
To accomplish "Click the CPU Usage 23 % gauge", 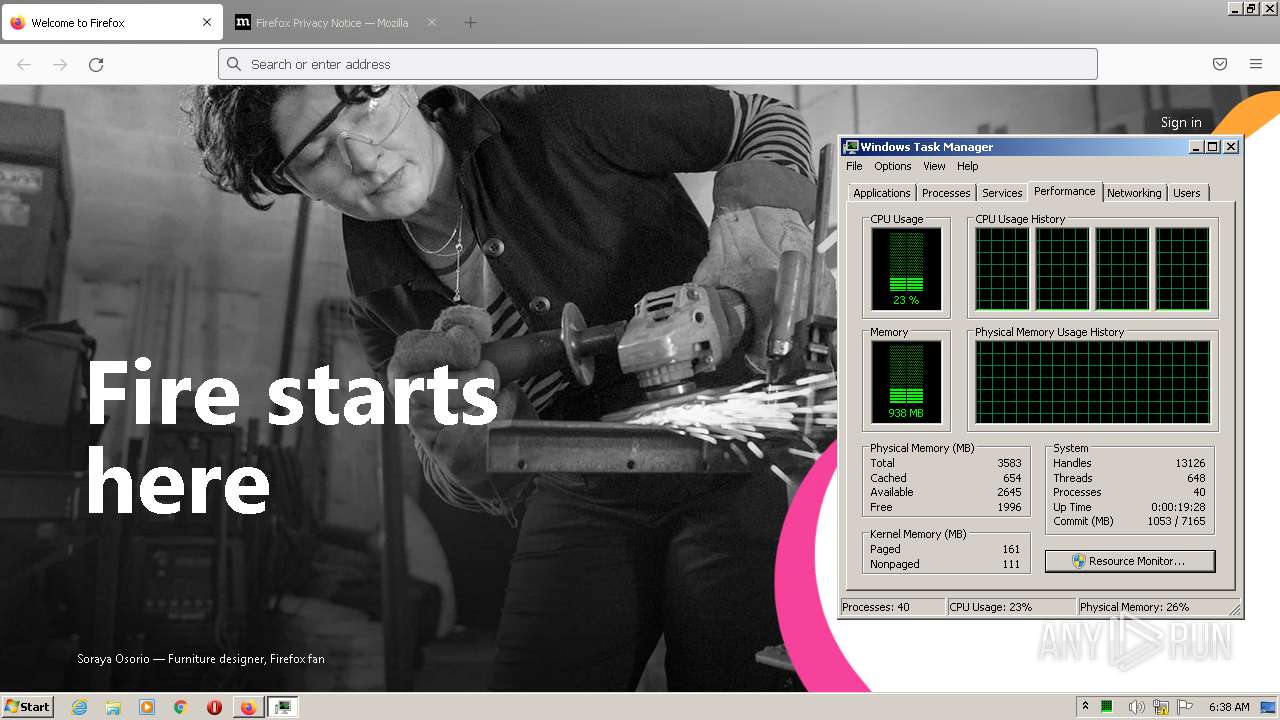I will (x=906, y=268).
